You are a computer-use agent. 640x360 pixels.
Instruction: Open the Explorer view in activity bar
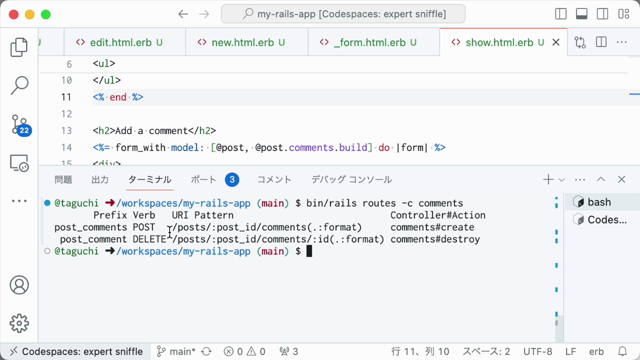click(x=19, y=47)
